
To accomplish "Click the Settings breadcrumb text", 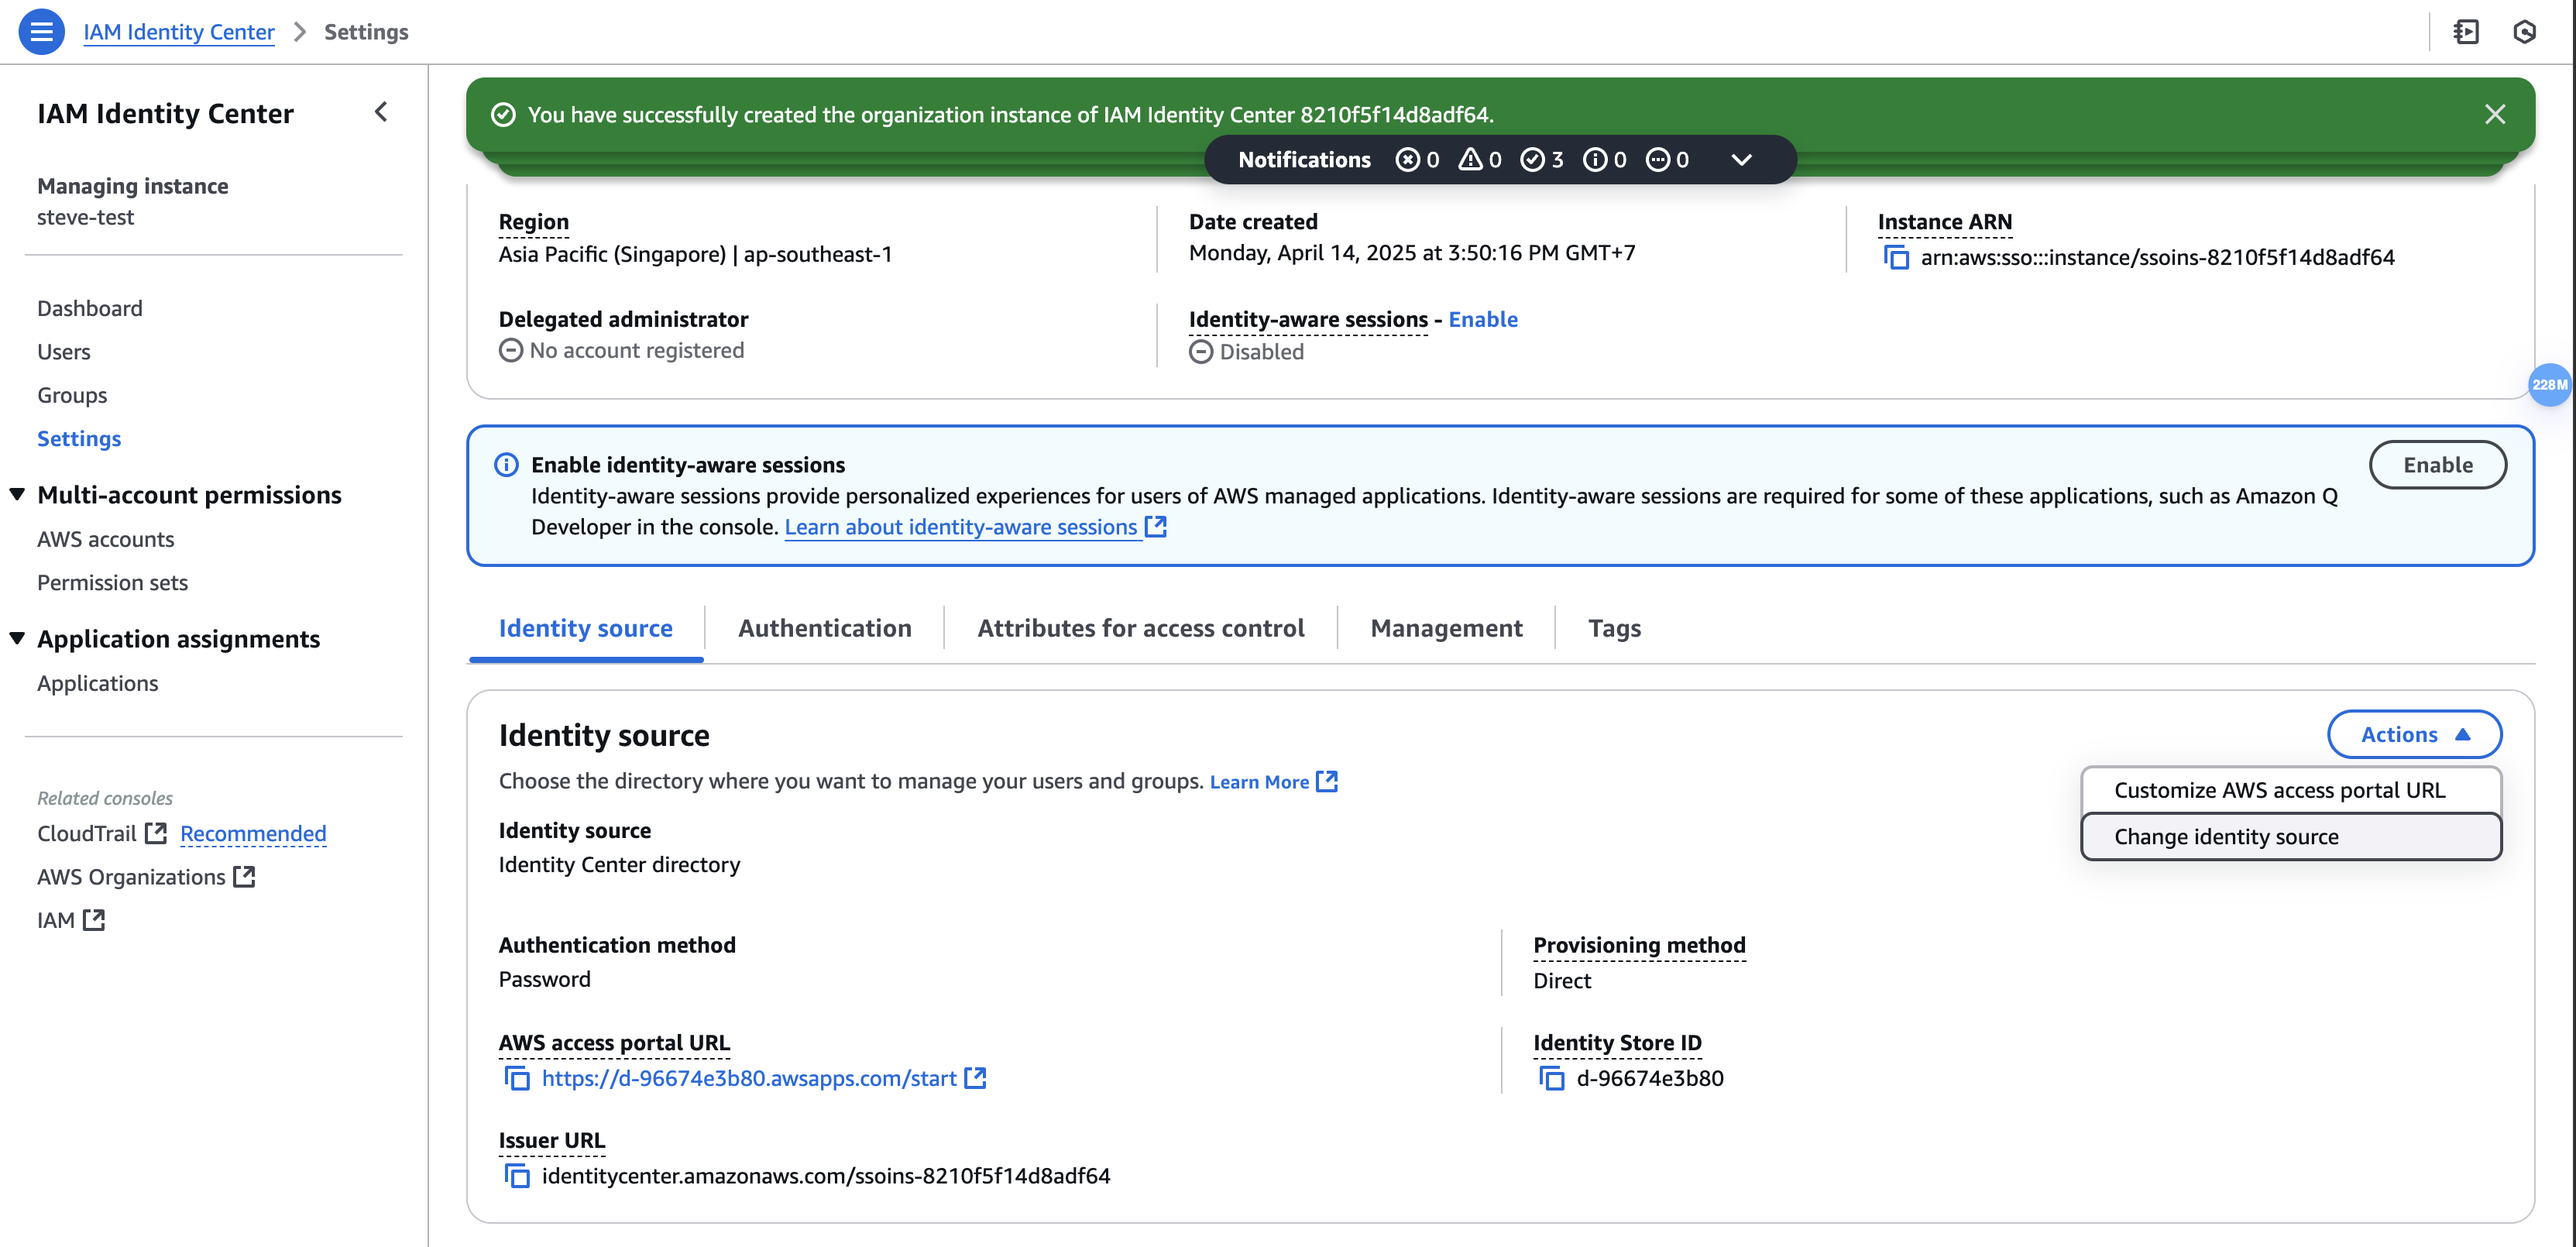I will click(x=366, y=32).
